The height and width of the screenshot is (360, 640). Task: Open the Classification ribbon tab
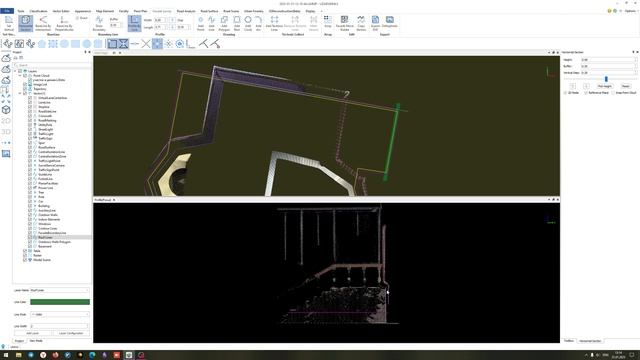(x=38, y=11)
